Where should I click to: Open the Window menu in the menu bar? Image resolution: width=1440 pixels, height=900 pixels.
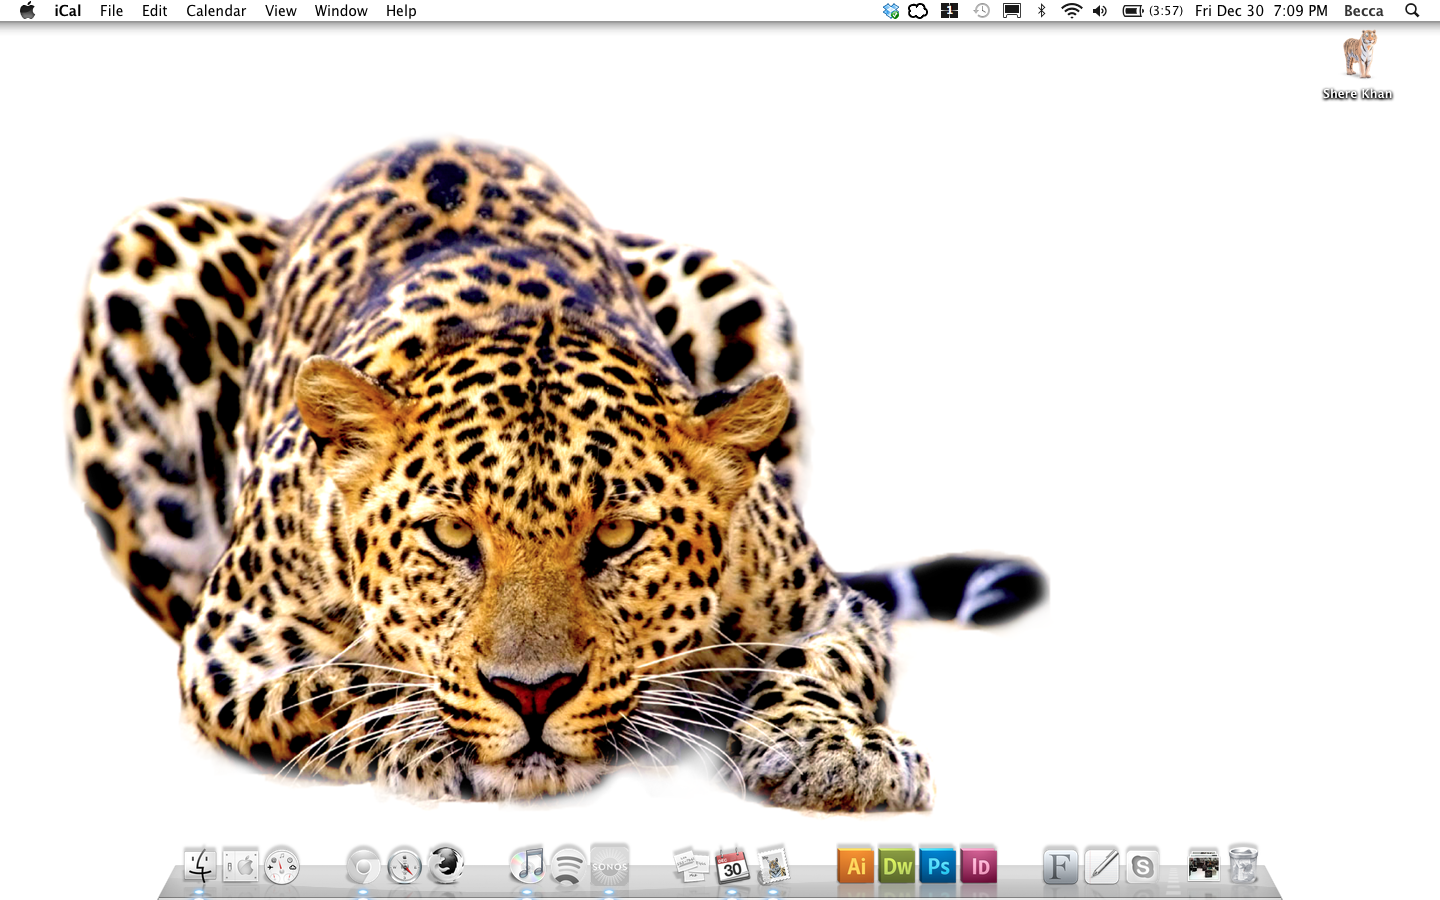coord(341,11)
